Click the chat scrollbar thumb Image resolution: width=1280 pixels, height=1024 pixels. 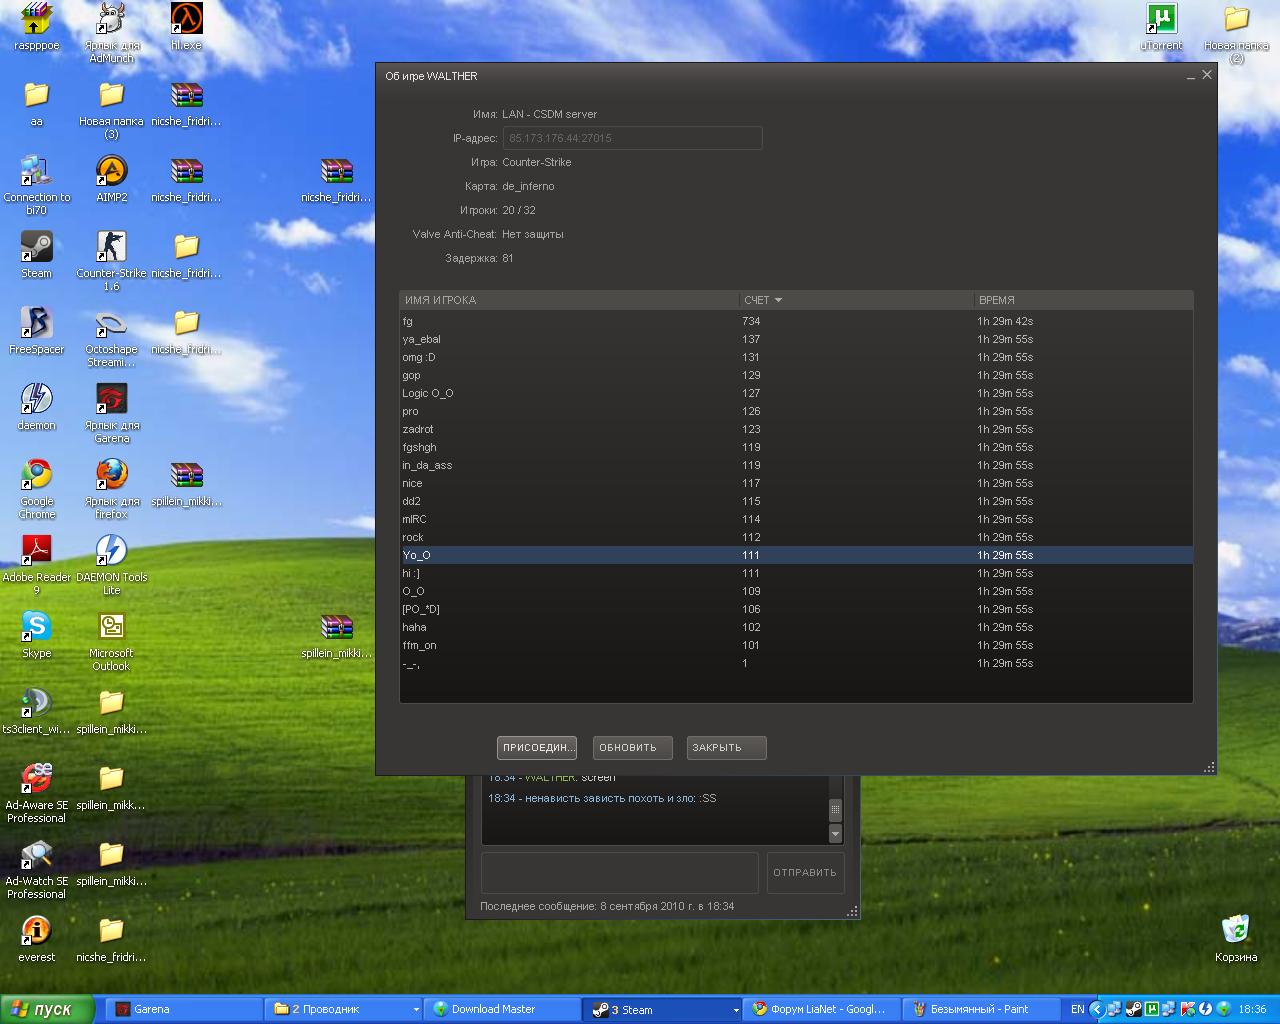(835, 810)
